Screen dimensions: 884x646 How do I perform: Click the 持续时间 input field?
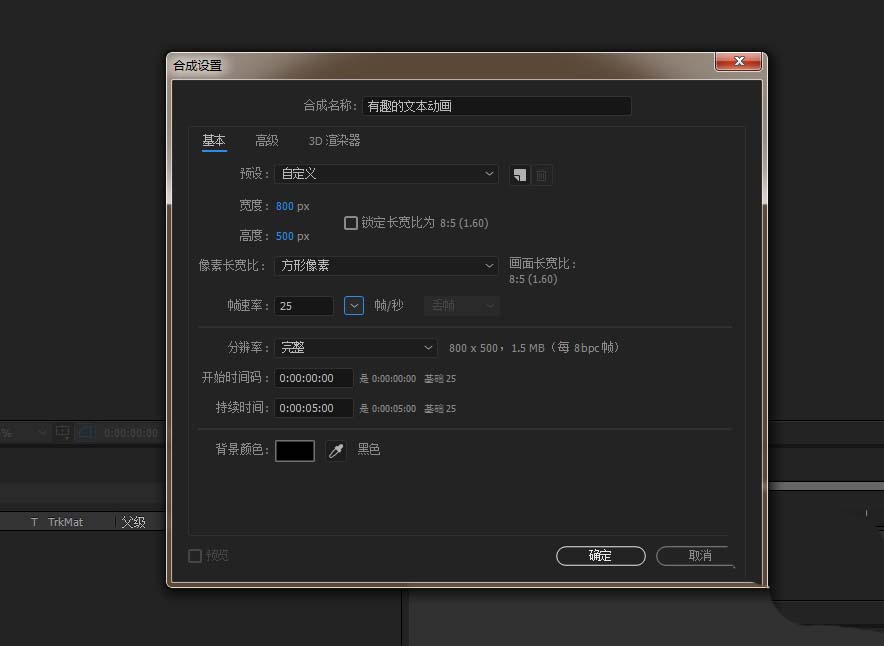[314, 408]
